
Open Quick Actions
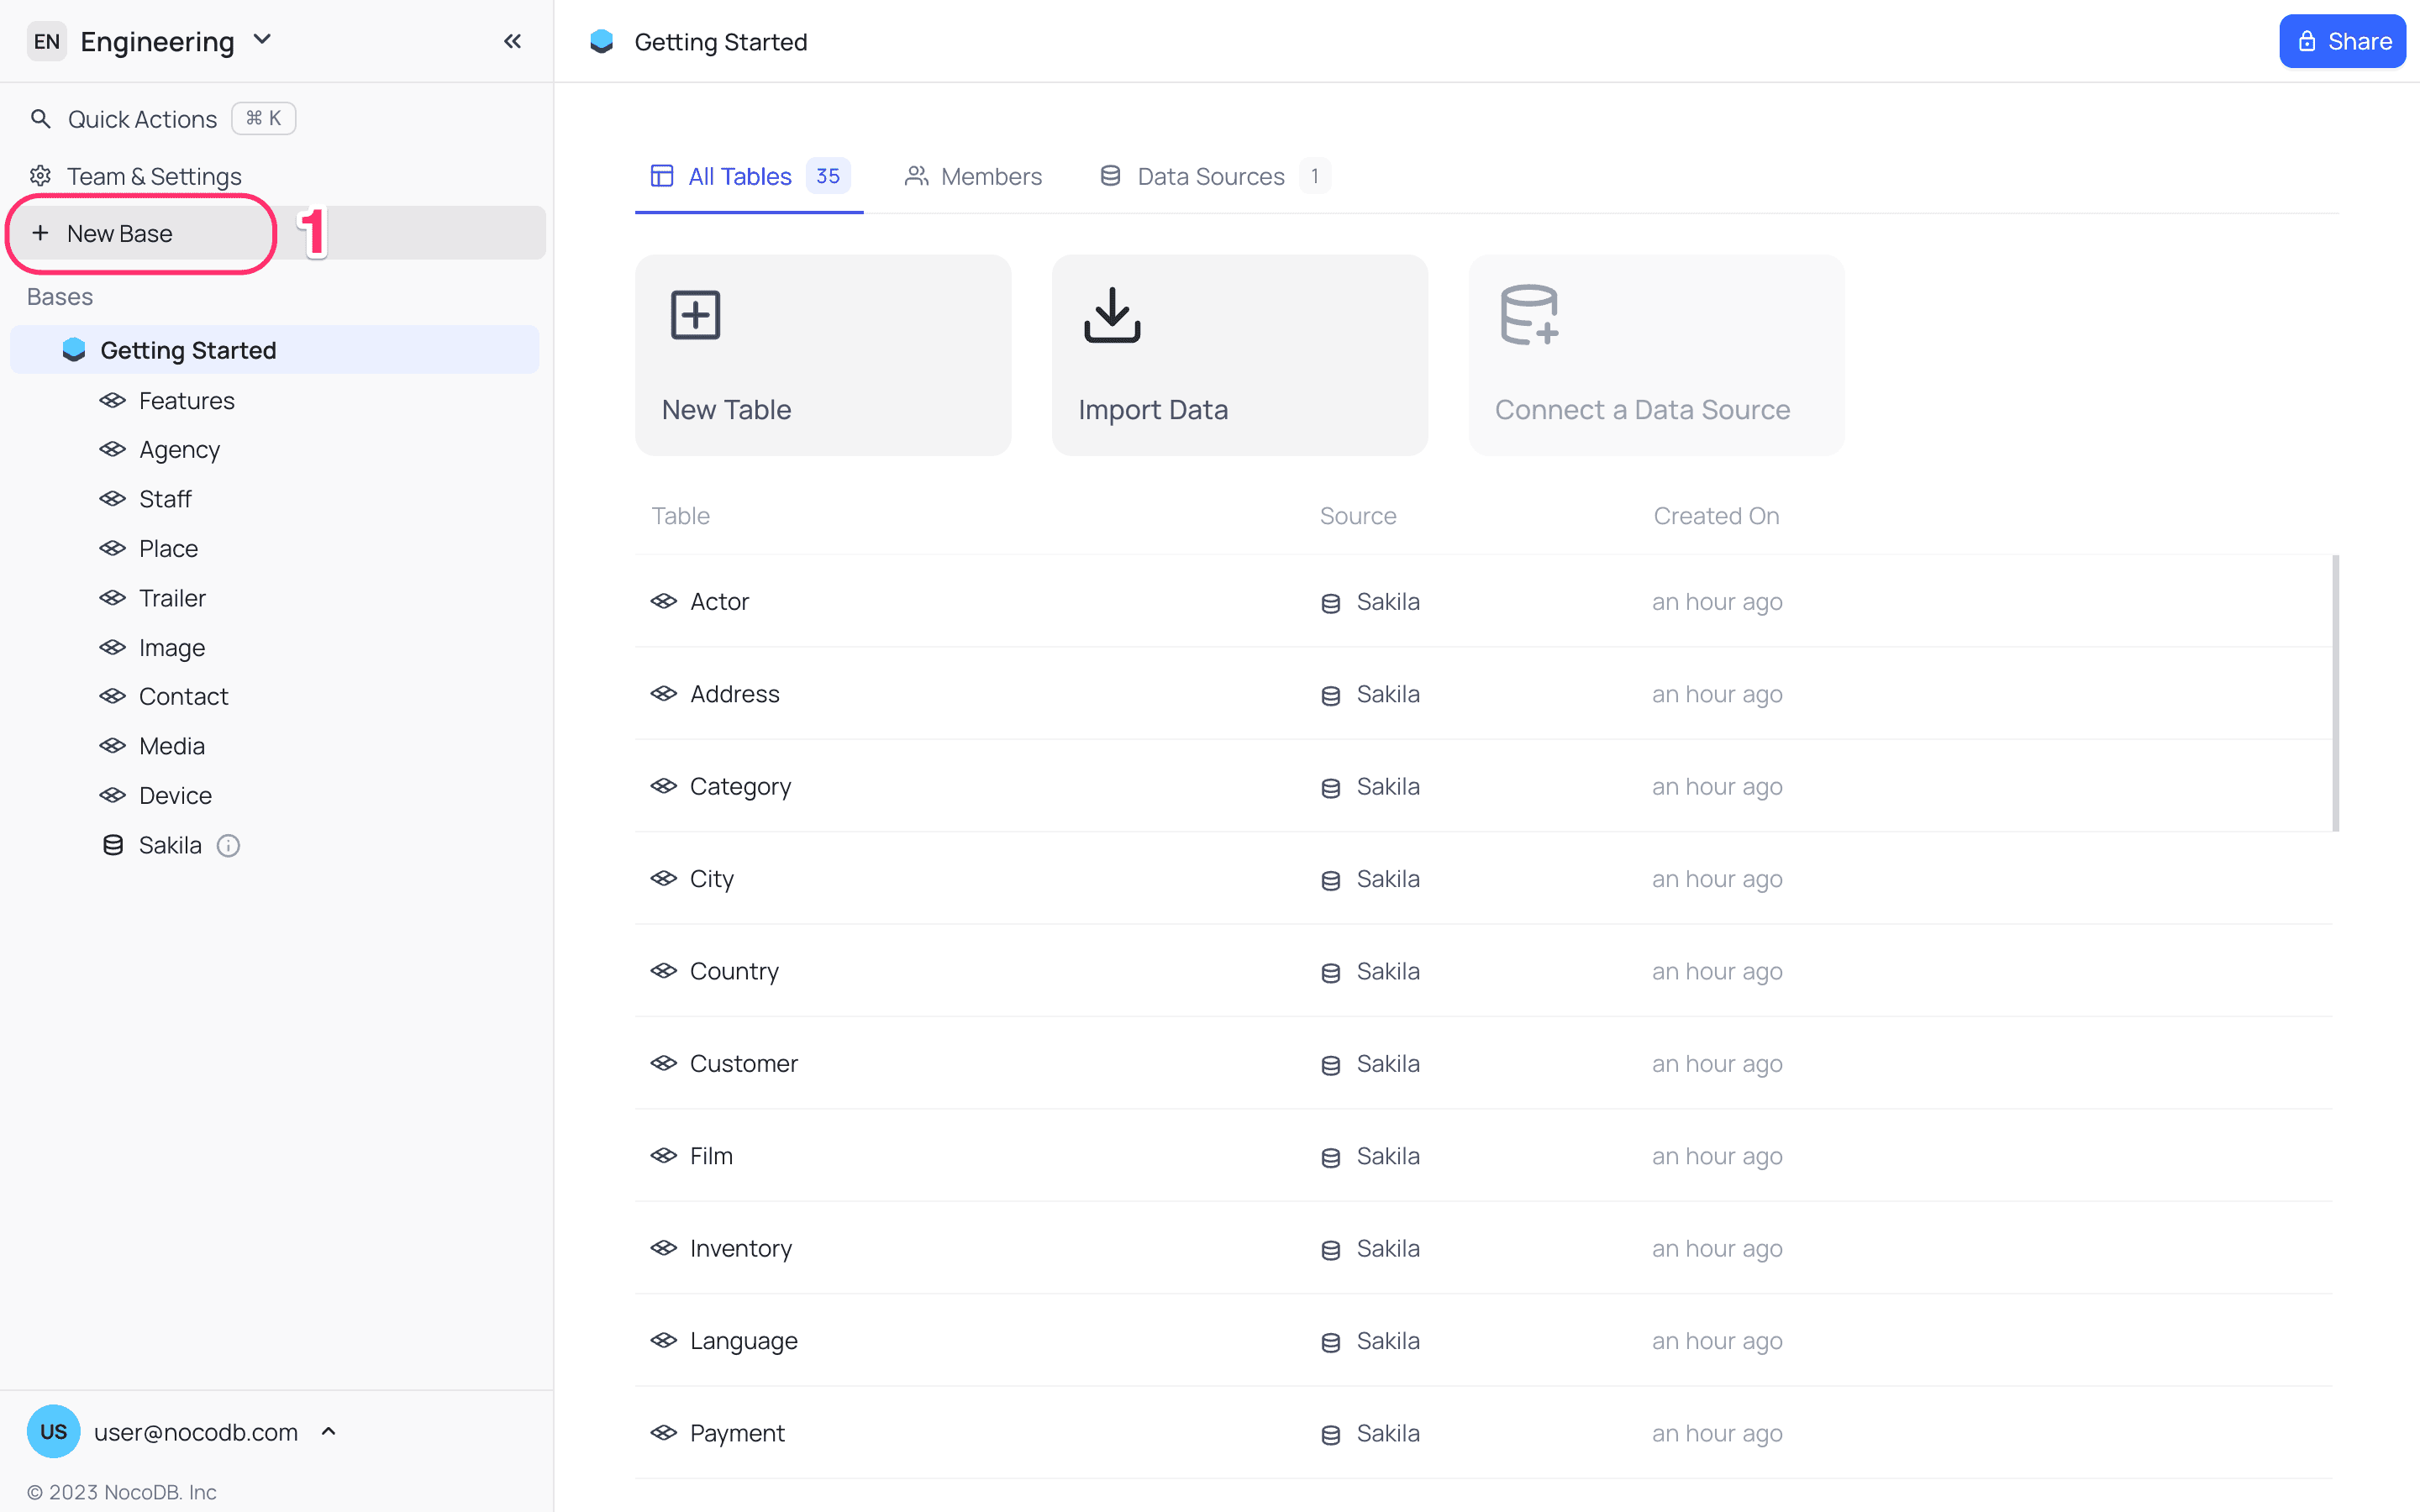tap(162, 119)
